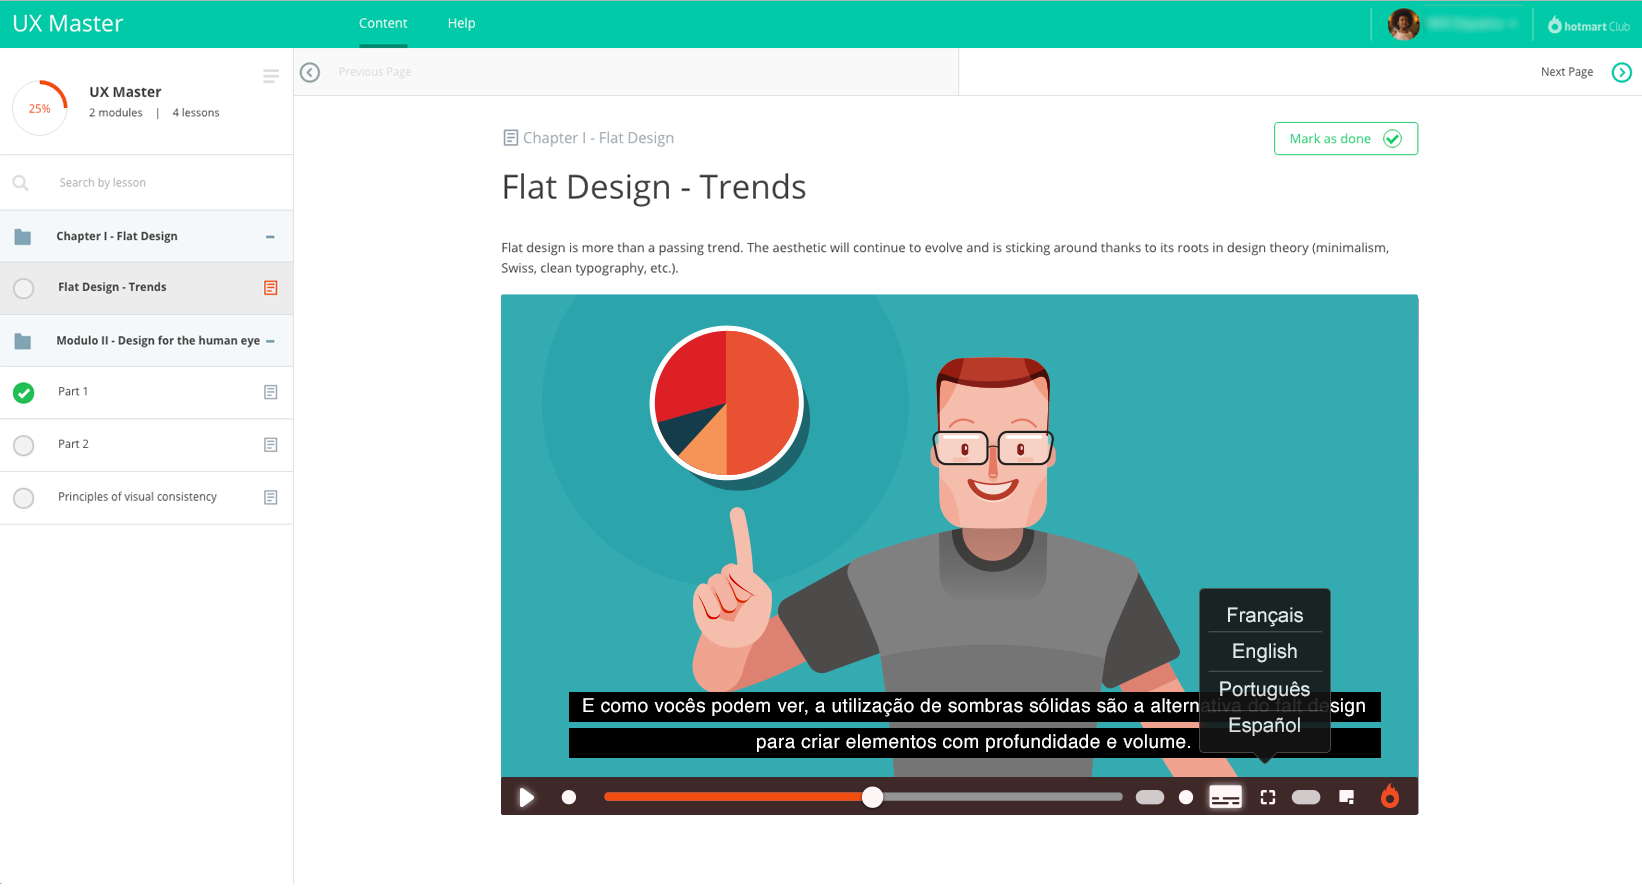The height and width of the screenshot is (894, 1642).
Task: Collapse Chapter I - Flat Design module
Action: pyautogui.click(x=270, y=237)
